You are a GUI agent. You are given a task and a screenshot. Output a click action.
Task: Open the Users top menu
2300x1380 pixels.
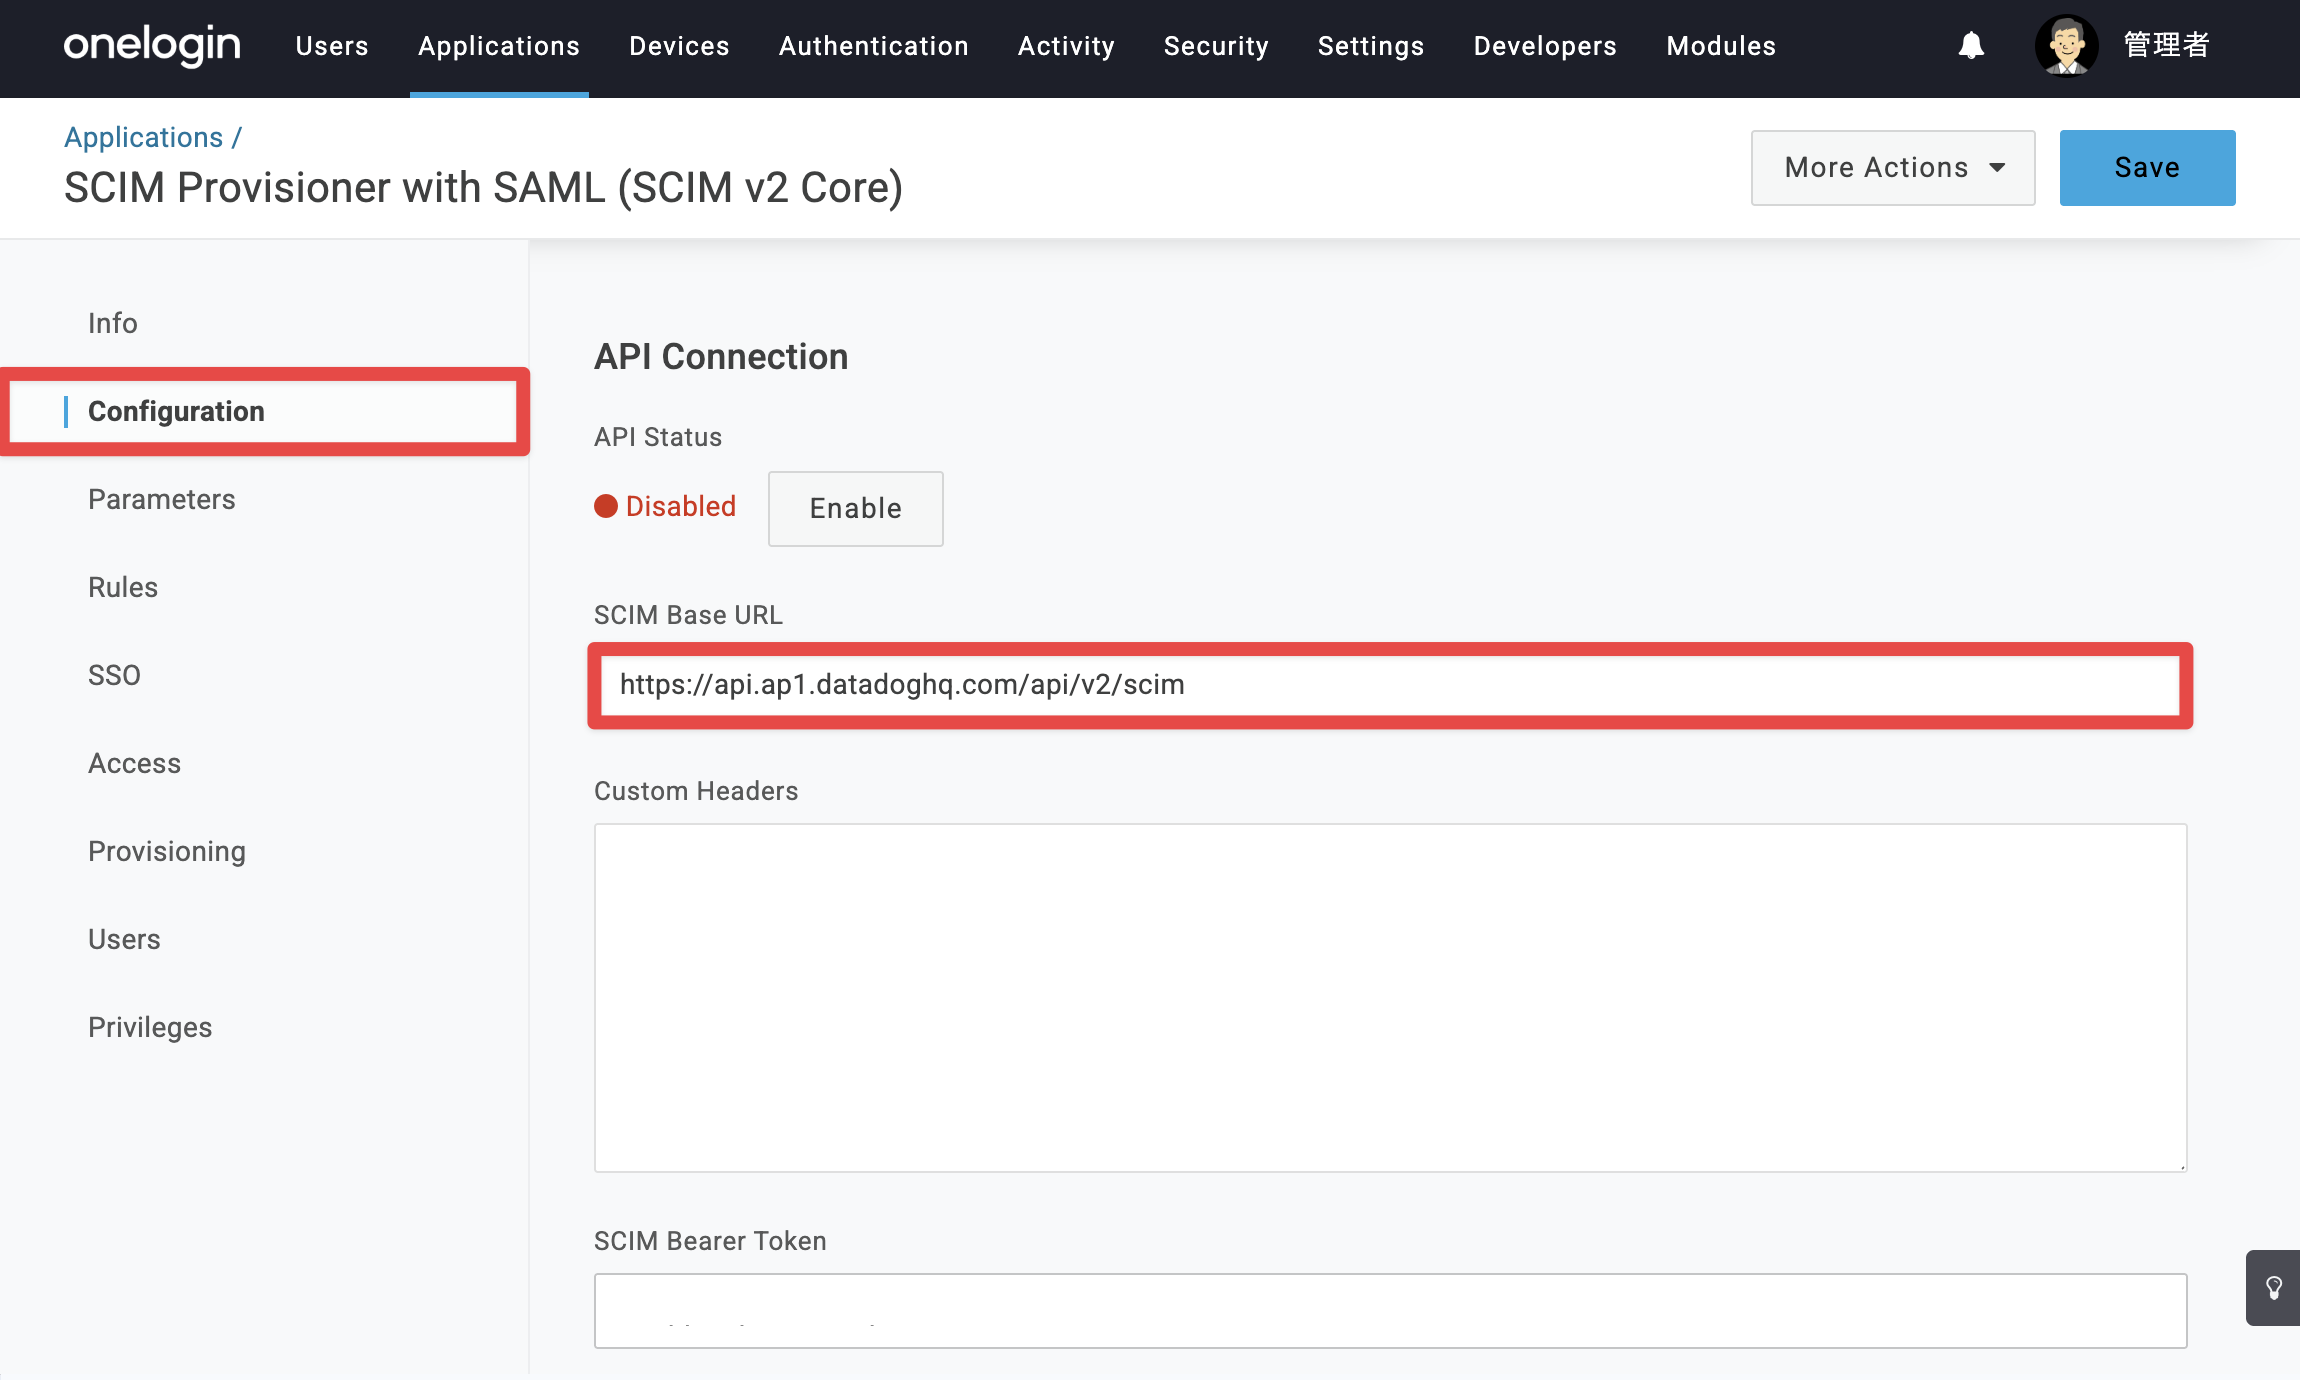point(332,46)
